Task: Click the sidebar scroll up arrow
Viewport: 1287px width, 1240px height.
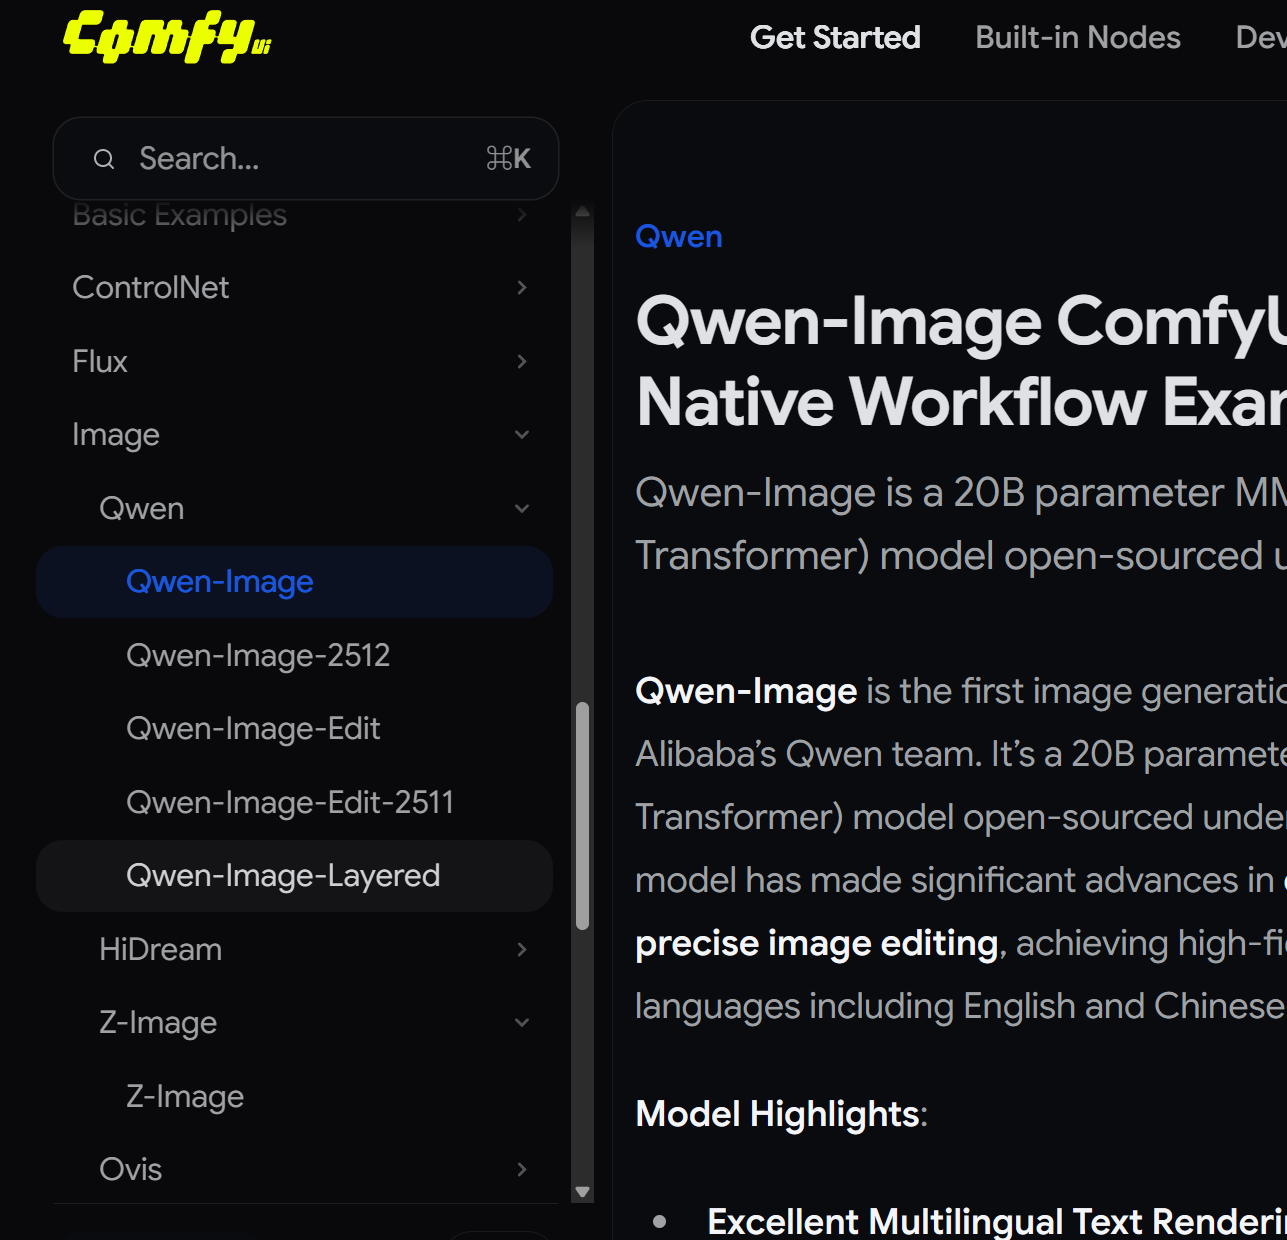Action: 582,212
